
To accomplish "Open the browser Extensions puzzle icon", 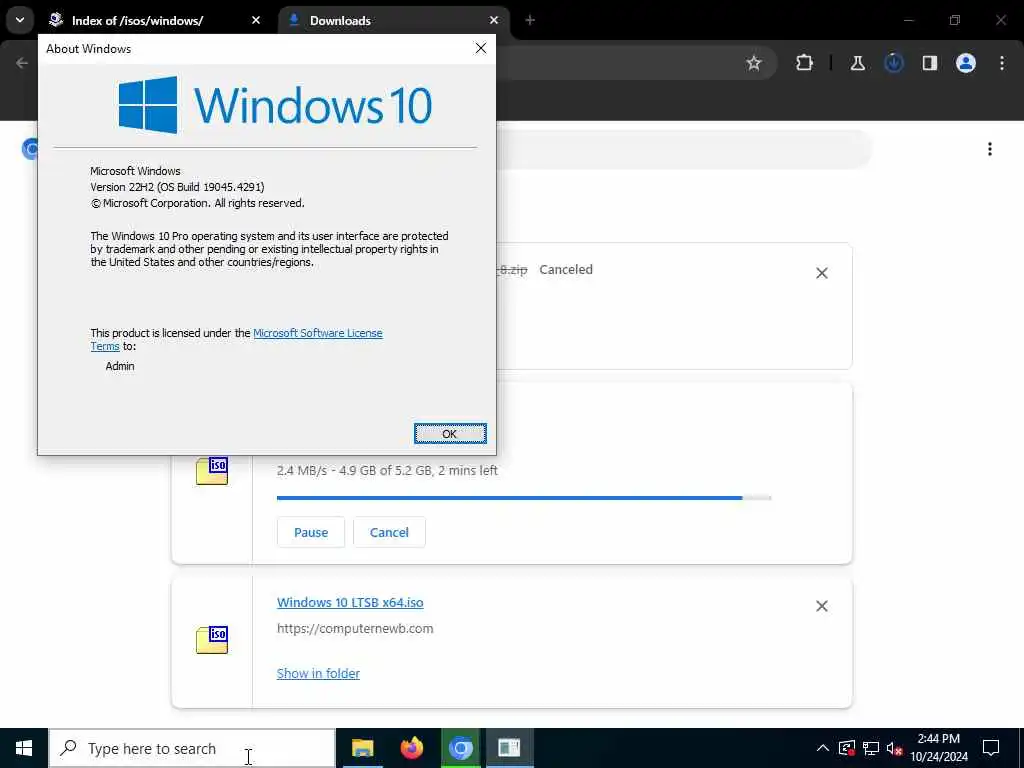I will click(805, 63).
